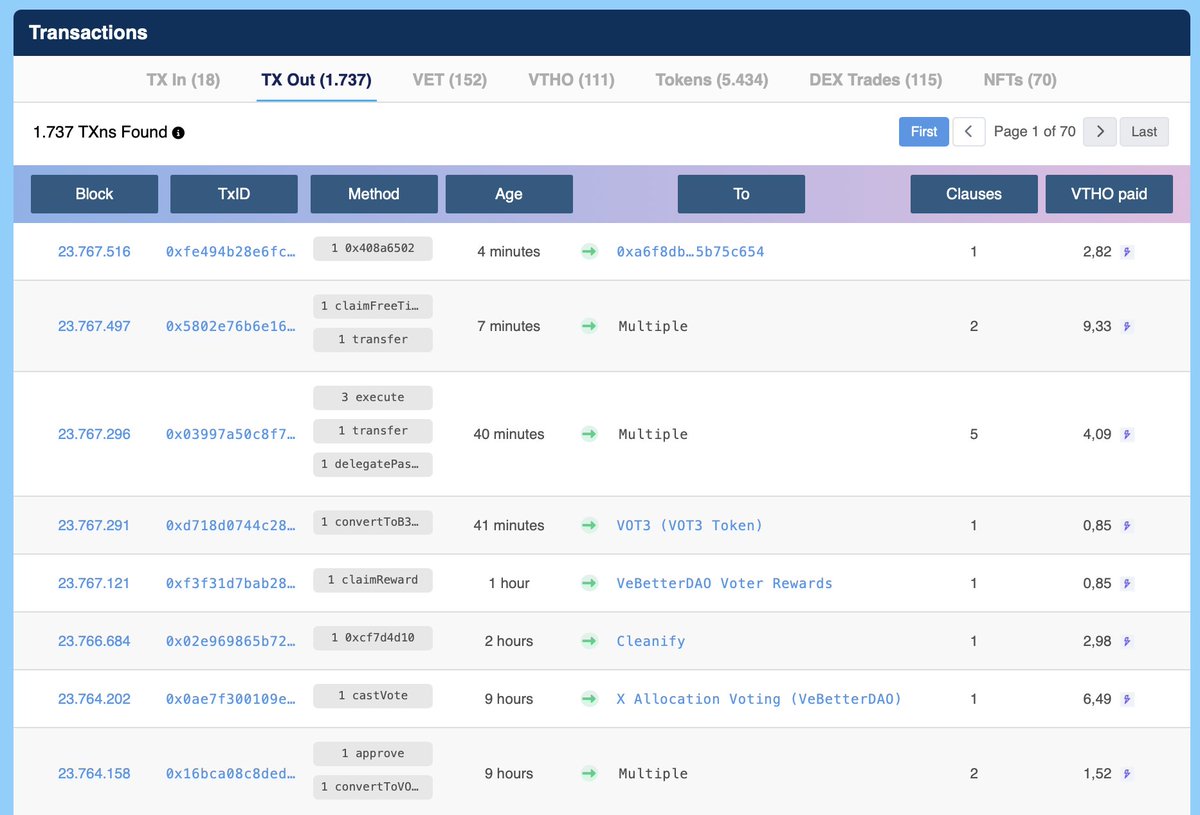Click the To column header

coord(741,194)
